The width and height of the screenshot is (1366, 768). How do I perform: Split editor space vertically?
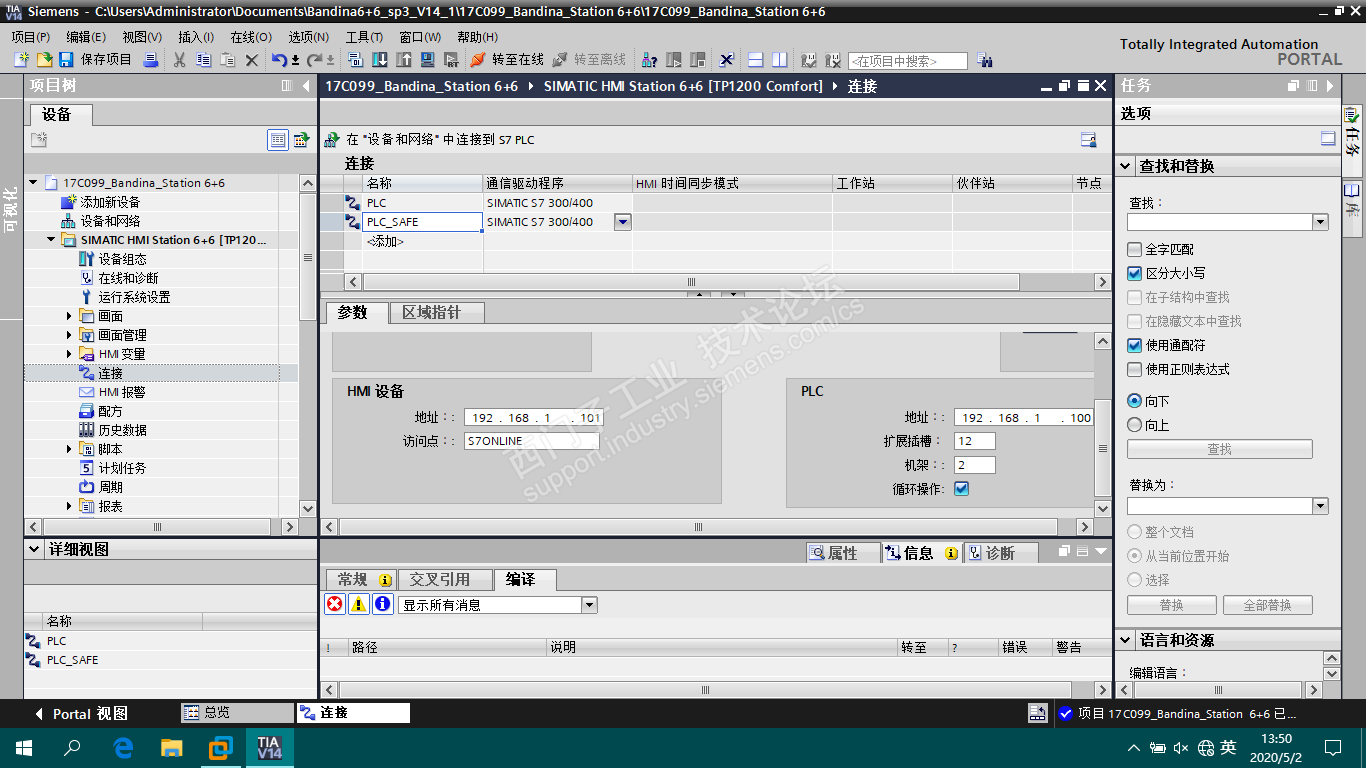pos(780,60)
